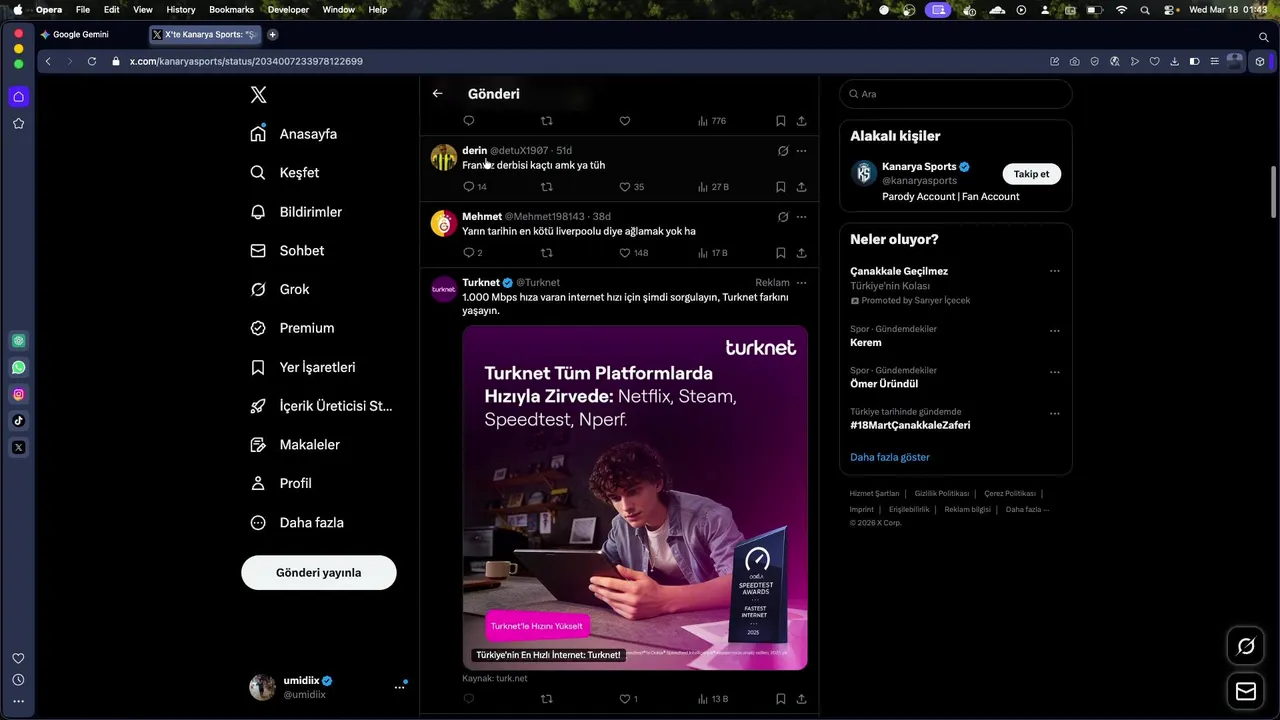Image resolution: width=1280 pixels, height=720 pixels.
Task: Like Mehmet's comment with 148 likes
Action: pyautogui.click(x=625, y=253)
